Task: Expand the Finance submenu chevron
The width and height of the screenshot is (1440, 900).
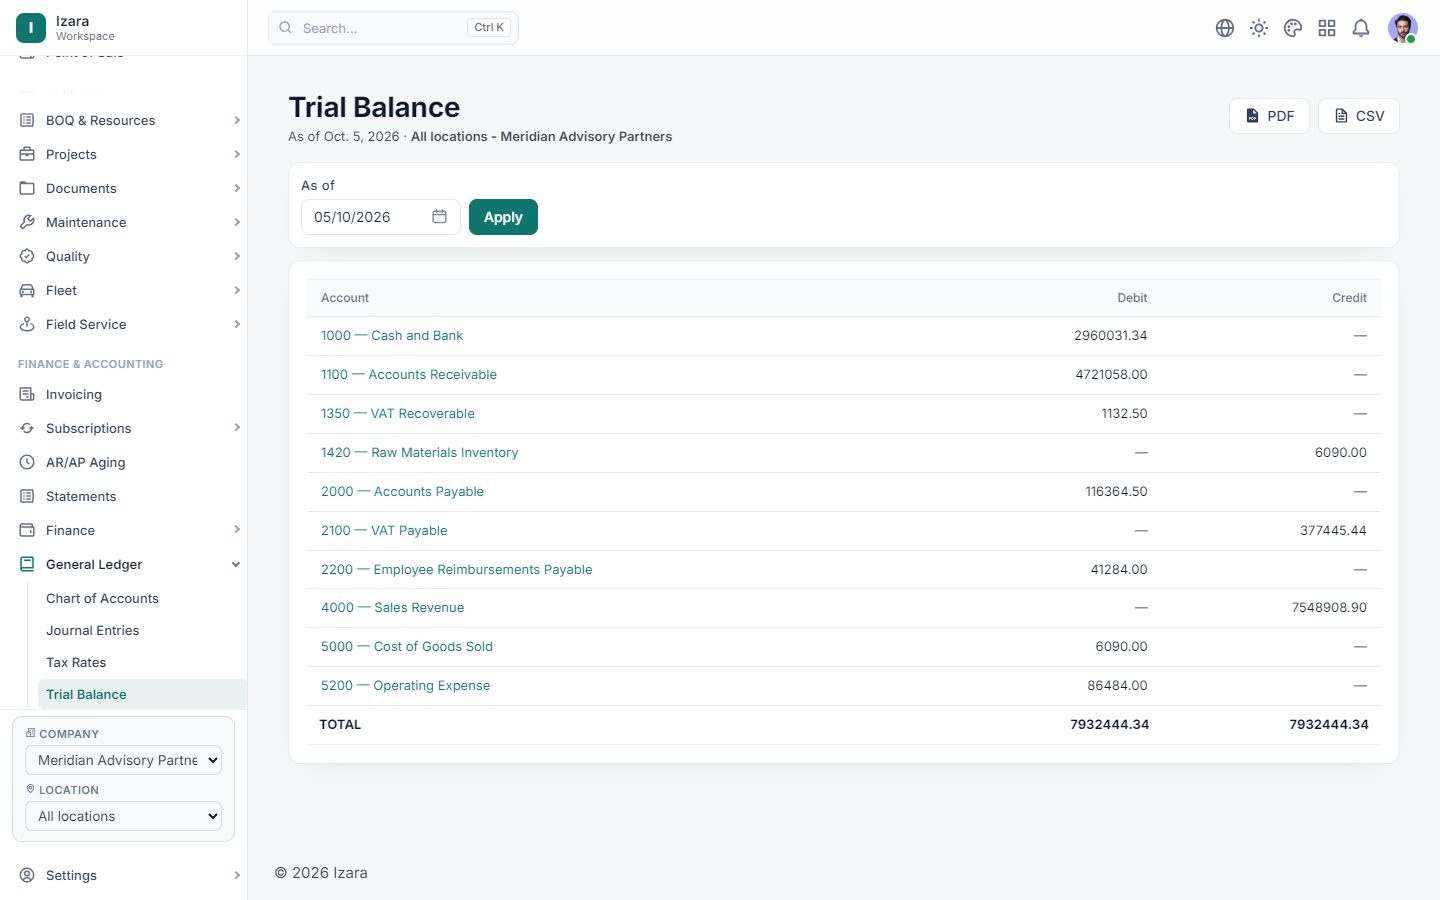Action: 237,530
